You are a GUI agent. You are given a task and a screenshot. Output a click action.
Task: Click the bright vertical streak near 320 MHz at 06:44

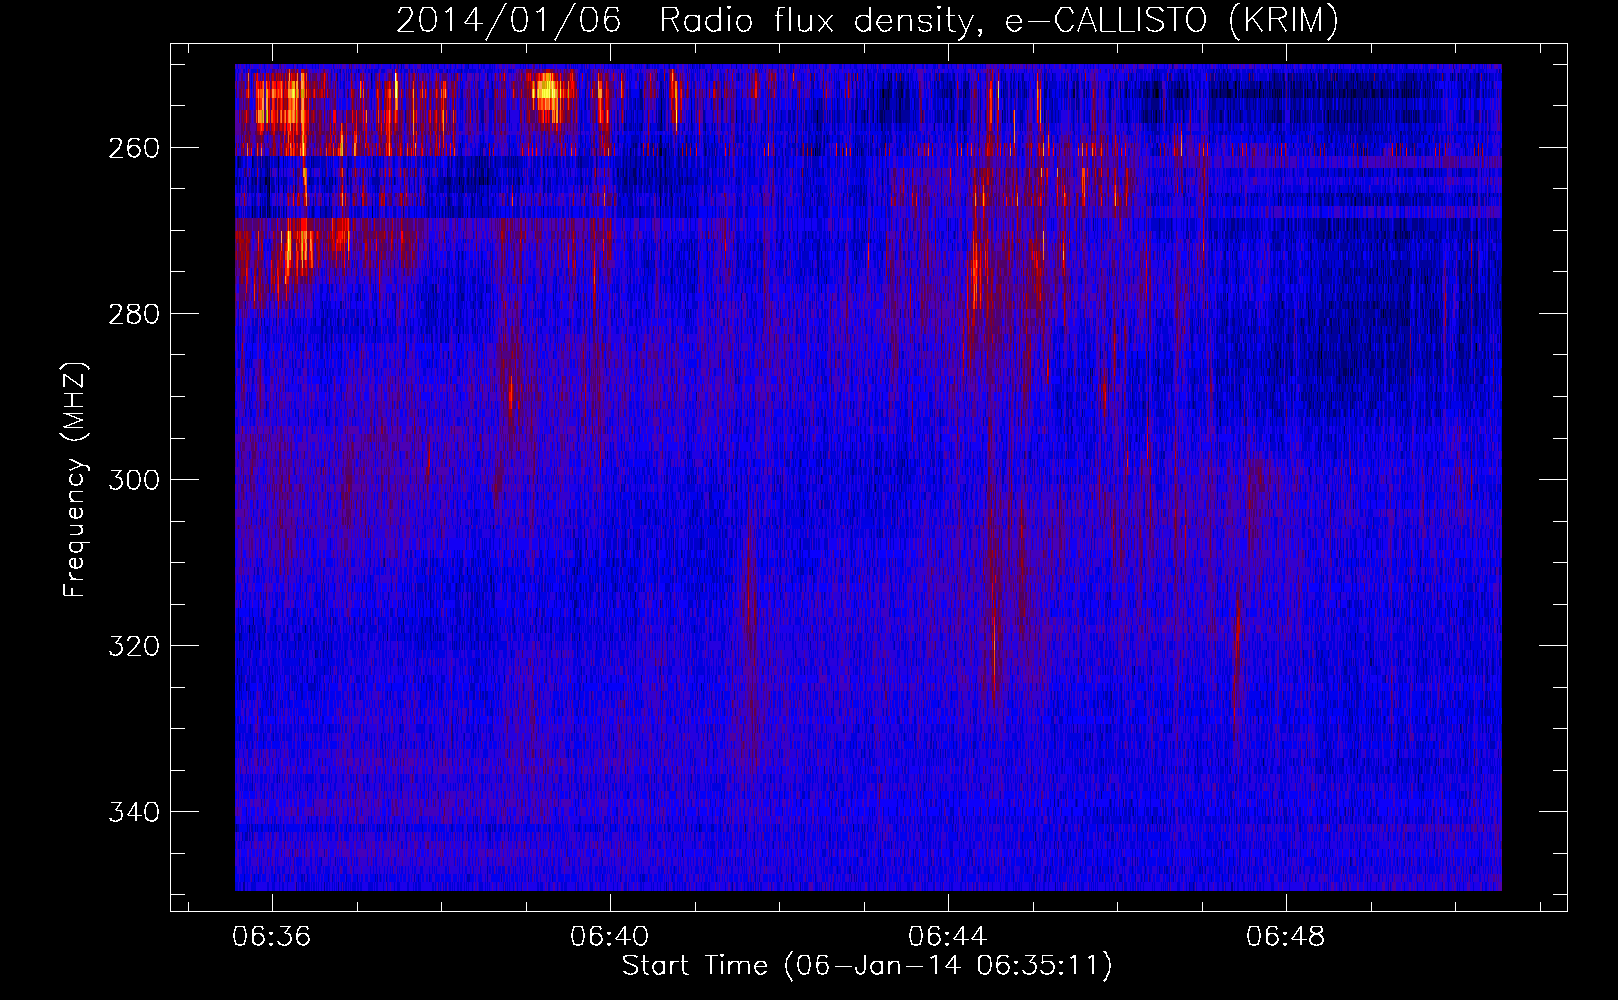993,640
